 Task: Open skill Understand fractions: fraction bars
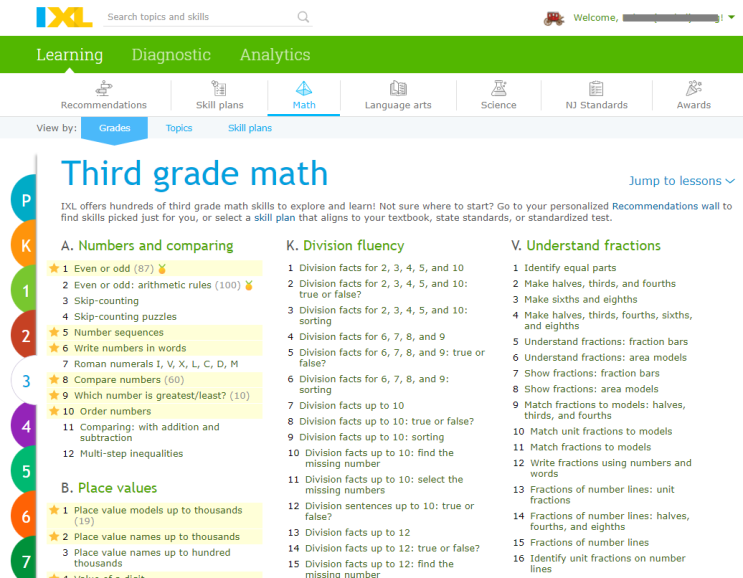606,342
